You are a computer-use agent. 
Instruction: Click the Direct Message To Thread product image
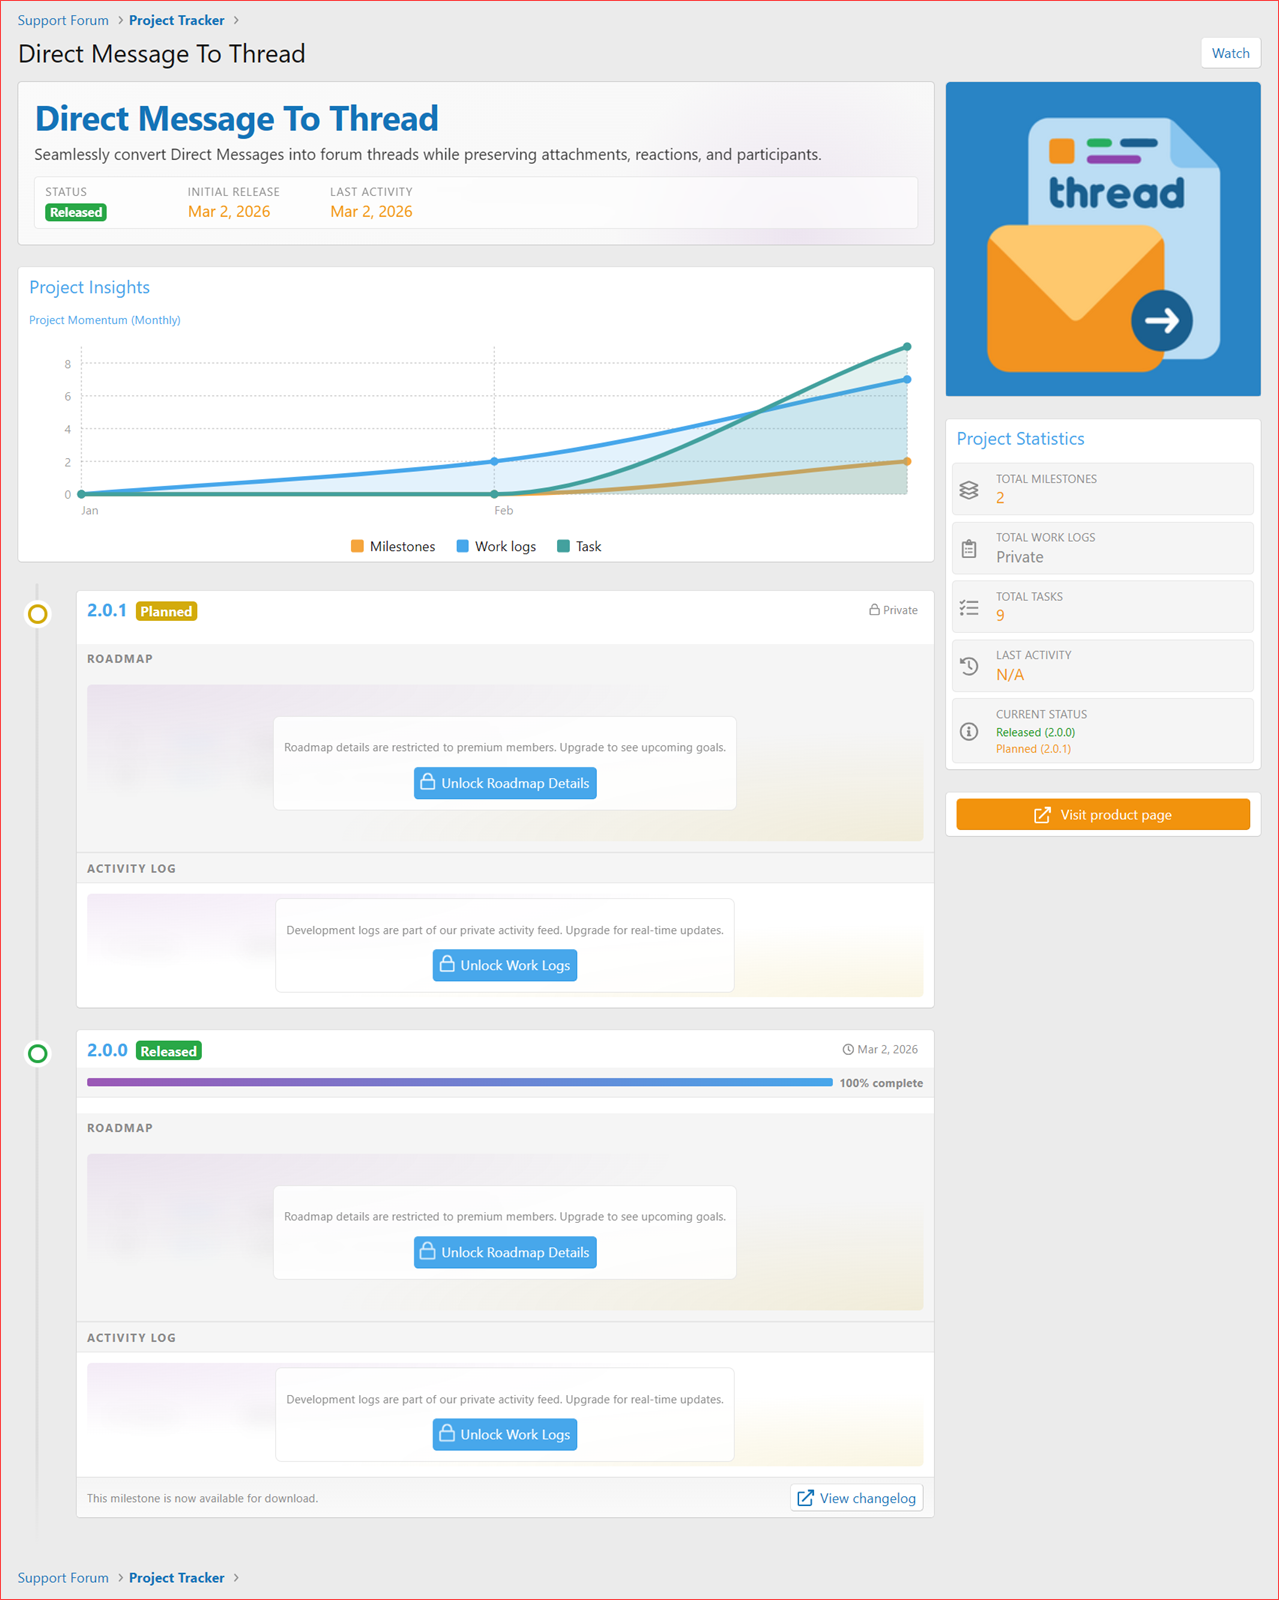(x=1103, y=239)
